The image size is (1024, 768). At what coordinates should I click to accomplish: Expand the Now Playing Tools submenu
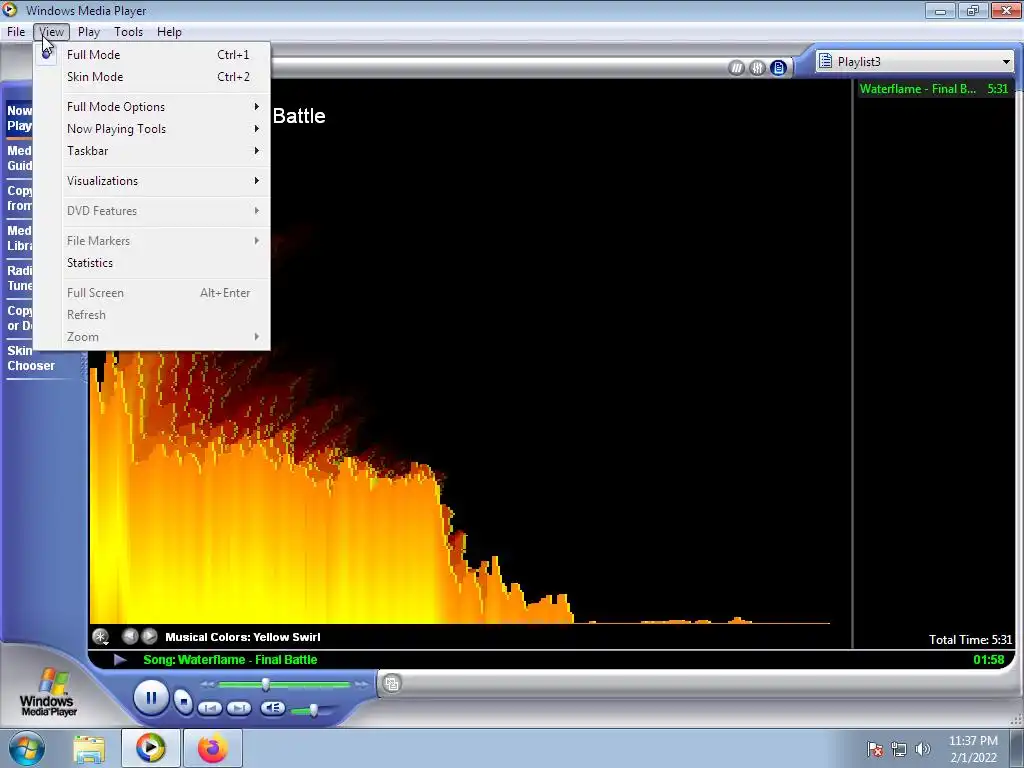pyautogui.click(x=152, y=129)
